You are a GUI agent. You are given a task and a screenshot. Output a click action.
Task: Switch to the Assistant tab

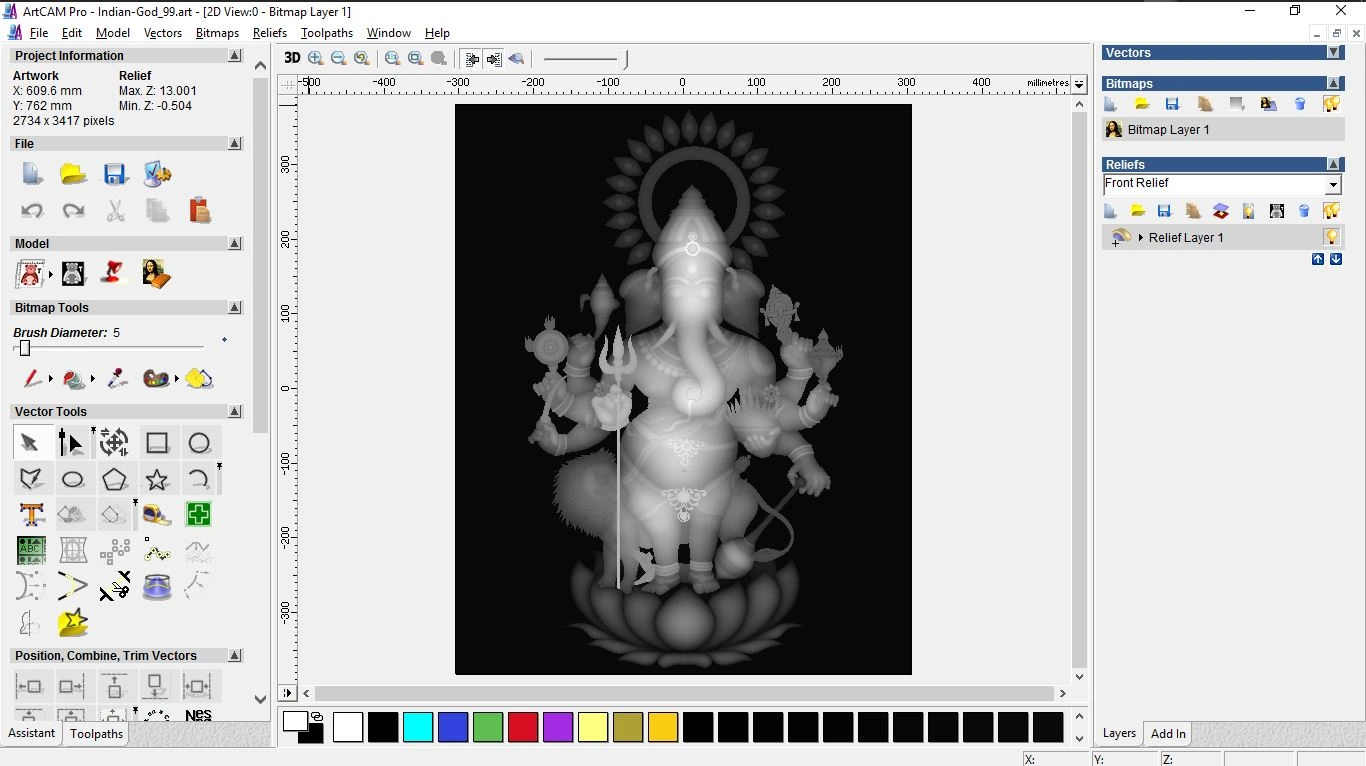click(x=32, y=733)
